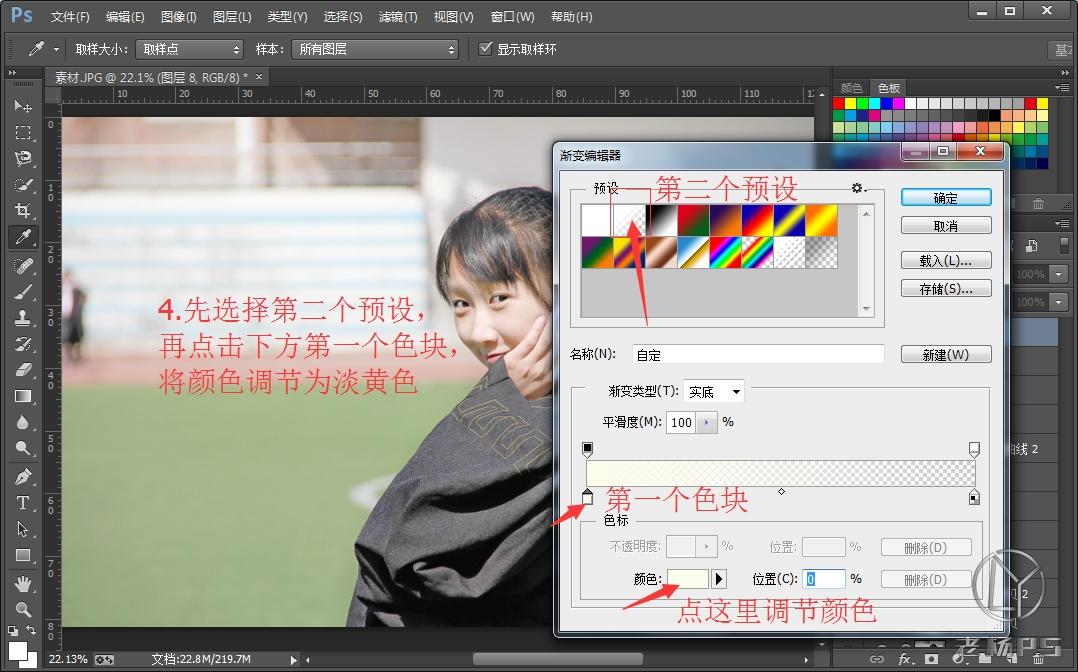Swap foreground and background colors
Image resolution: width=1078 pixels, height=672 pixels.
(31, 630)
